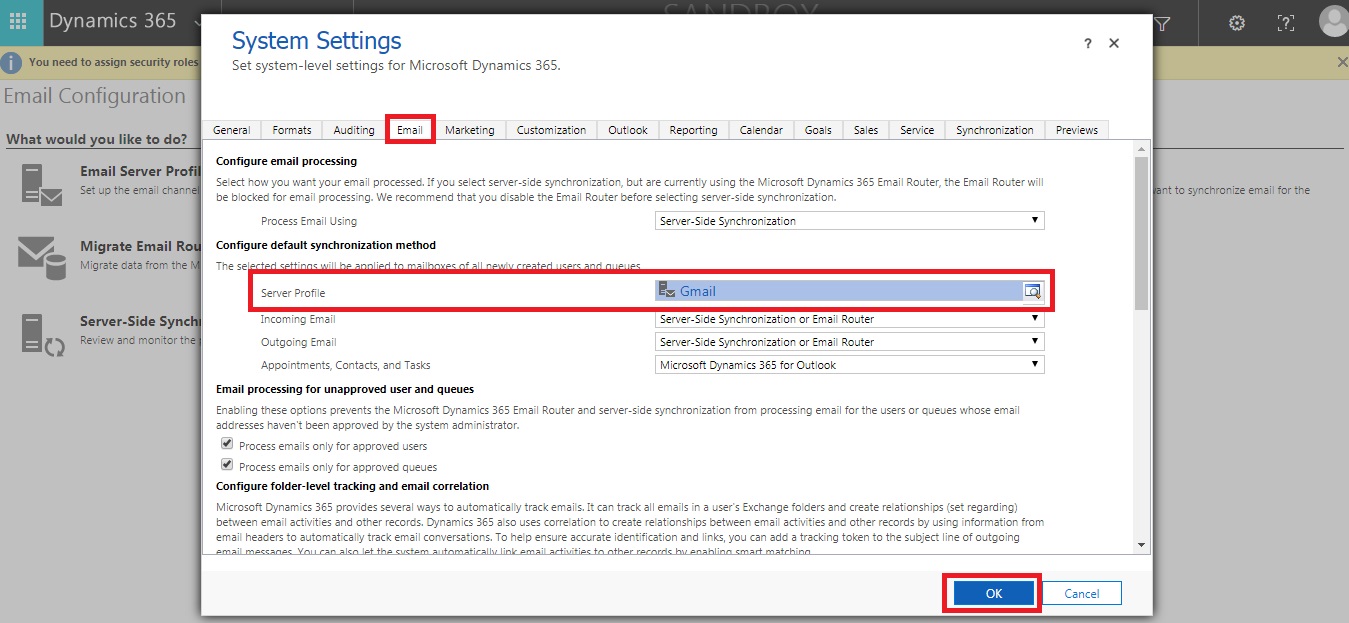Toggle Process emails only for approved users

pos(227,444)
